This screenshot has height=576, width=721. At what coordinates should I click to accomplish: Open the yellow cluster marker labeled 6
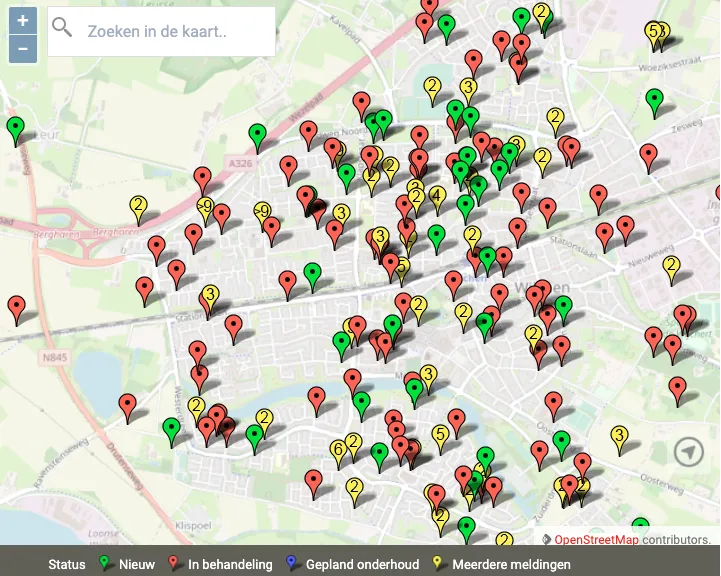[x=338, y=451]
